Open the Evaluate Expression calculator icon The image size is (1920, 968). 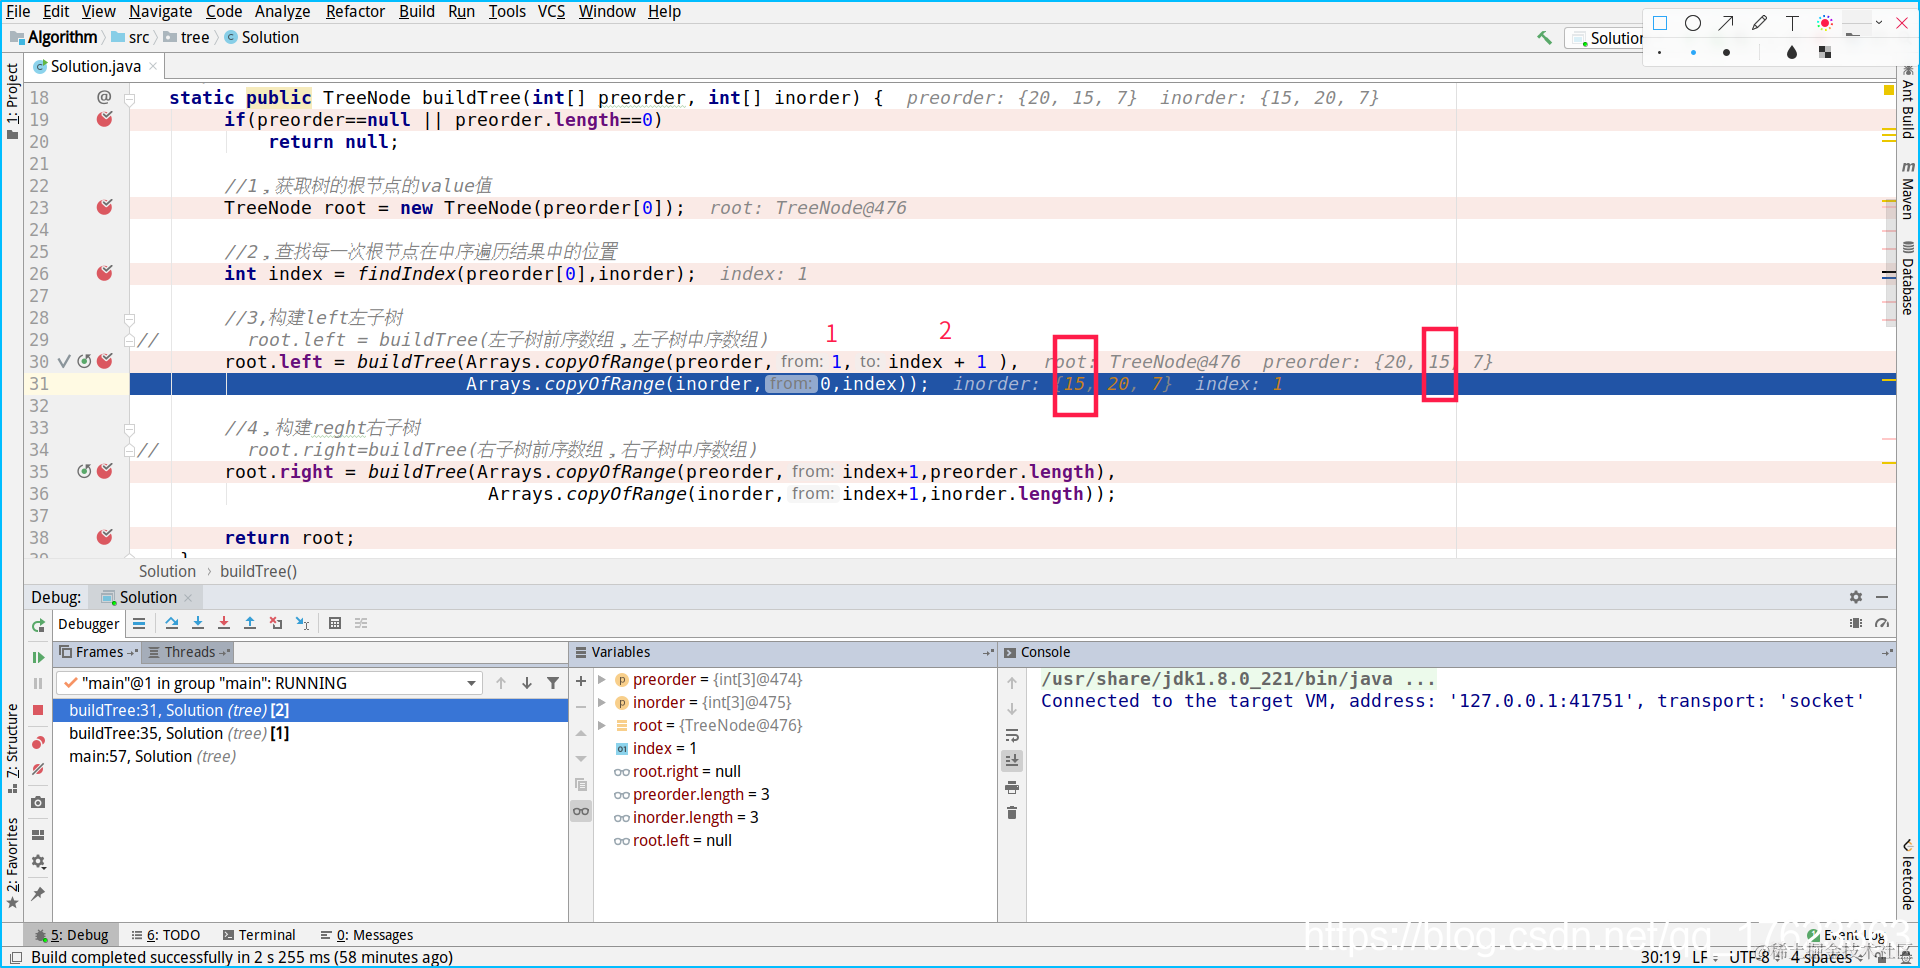tap(335, 623)
